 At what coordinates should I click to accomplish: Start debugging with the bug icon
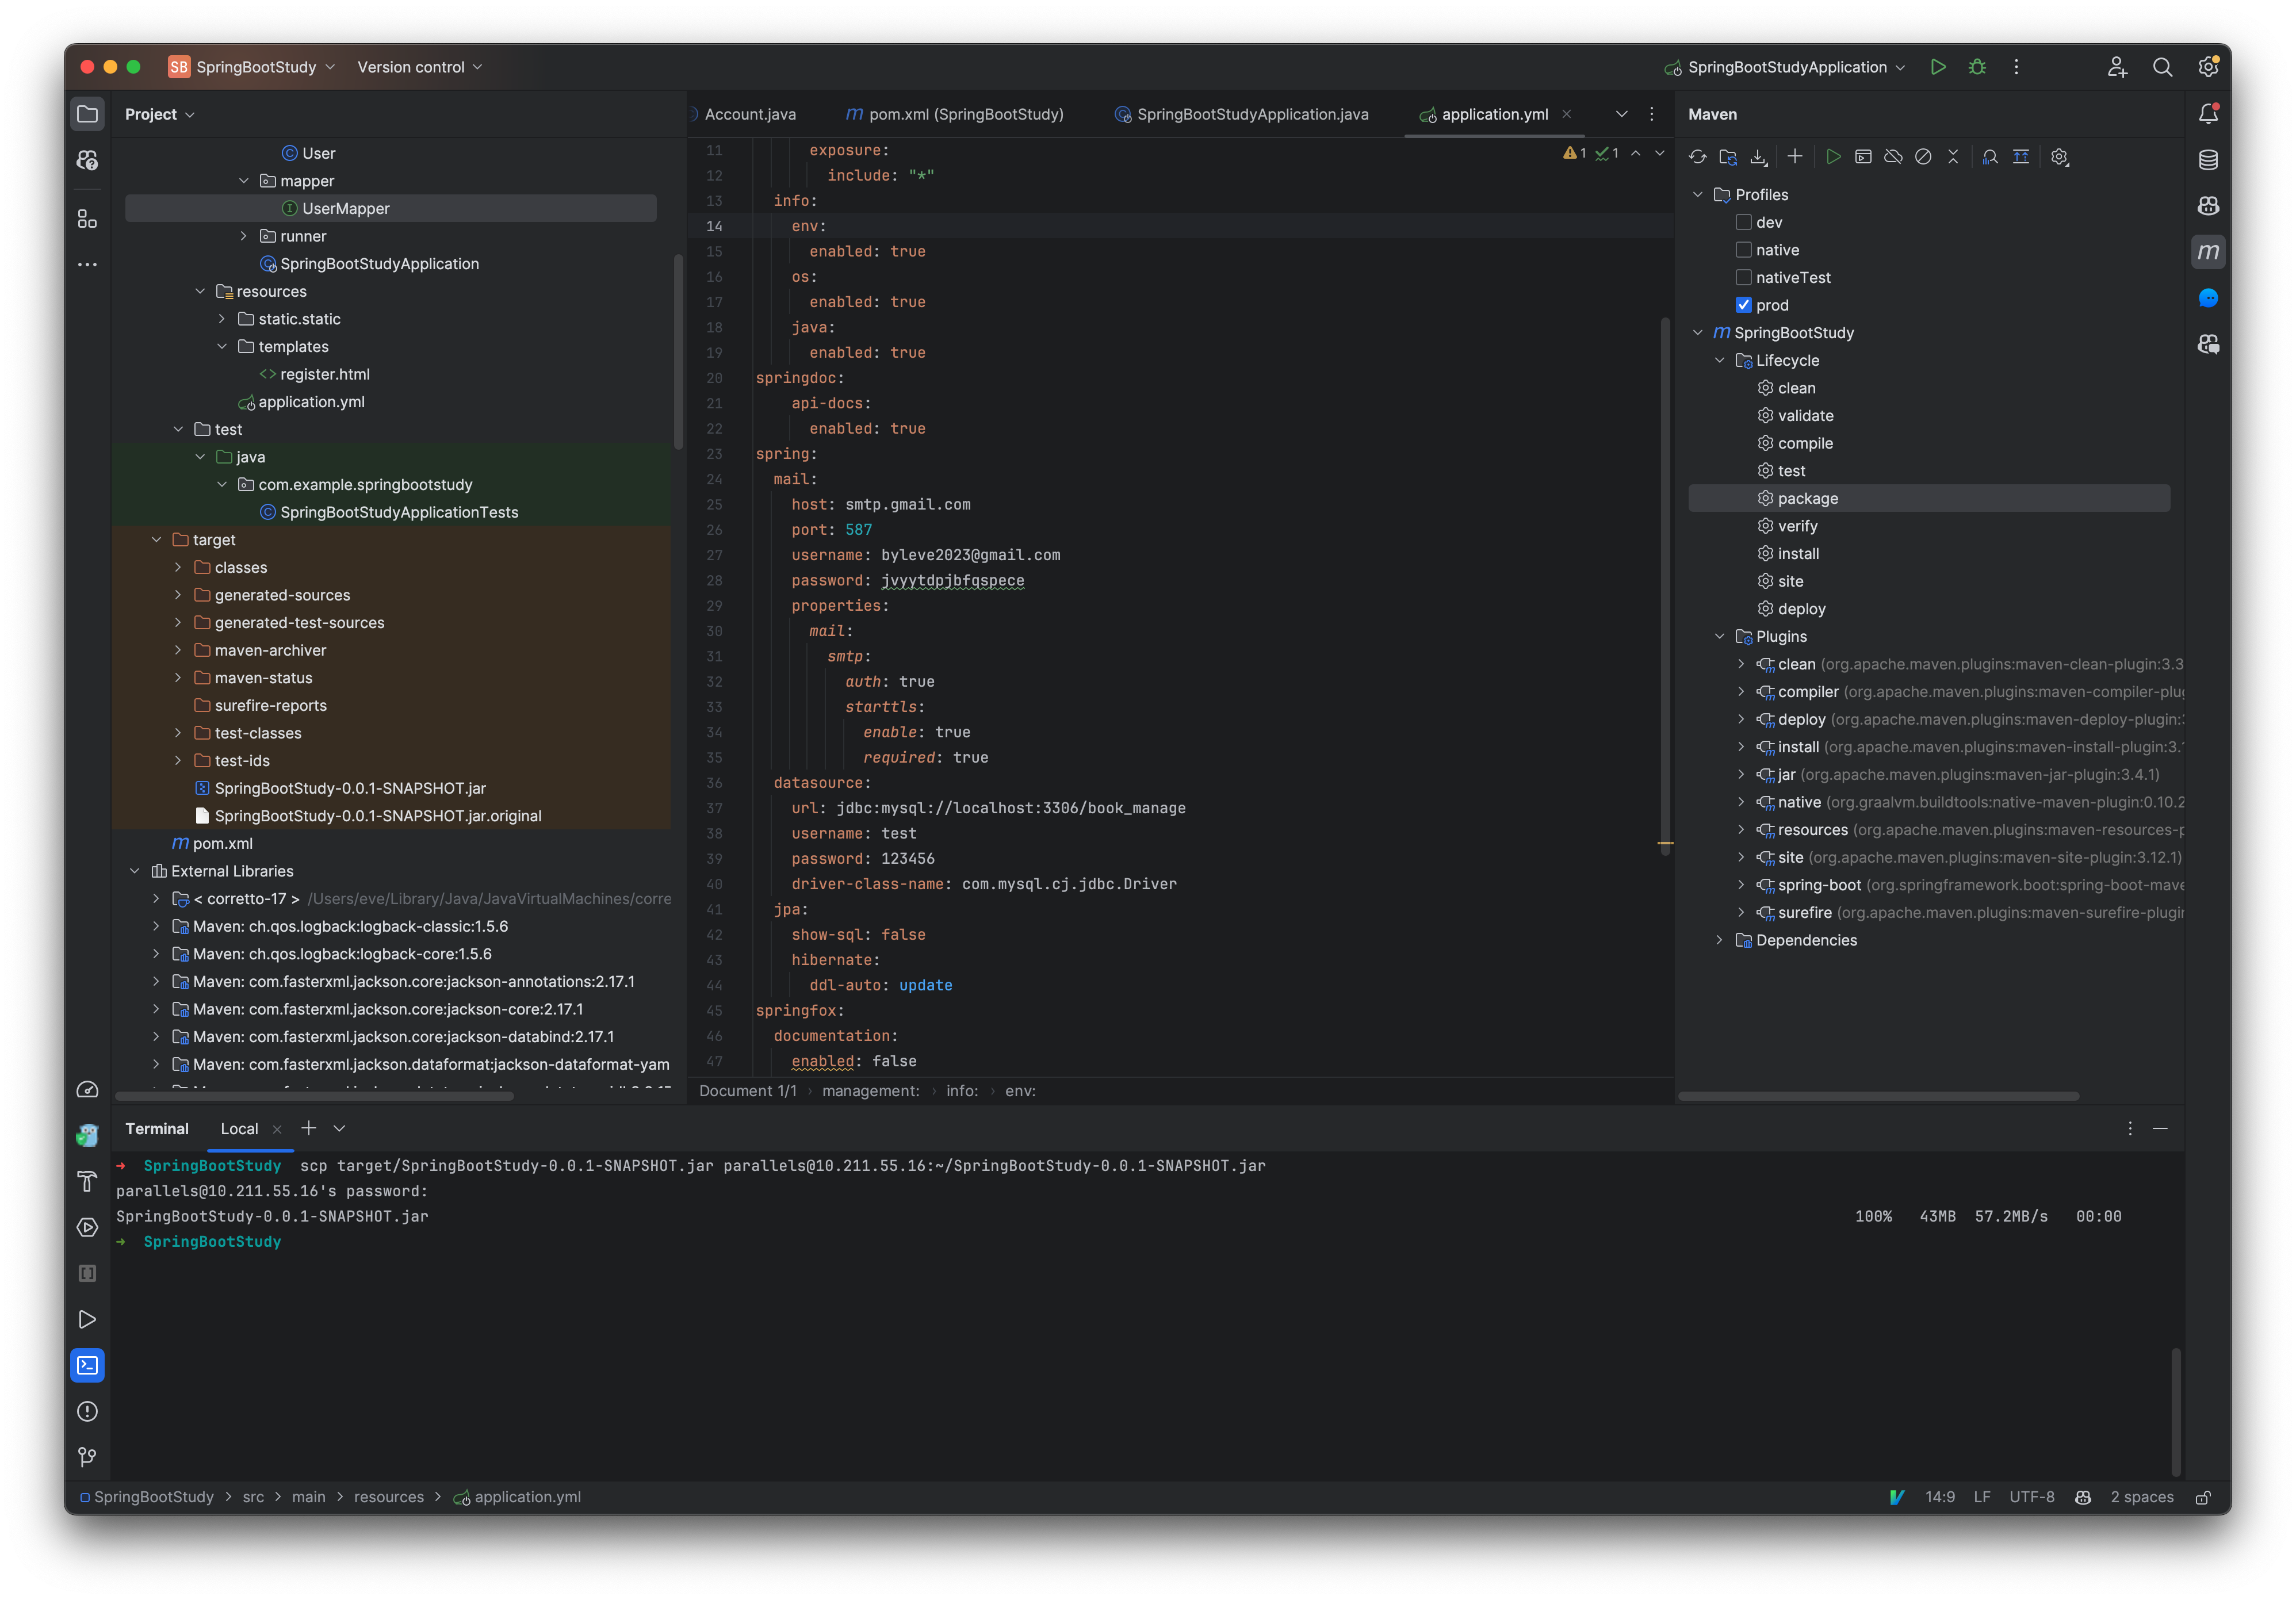click(1977, 67)
